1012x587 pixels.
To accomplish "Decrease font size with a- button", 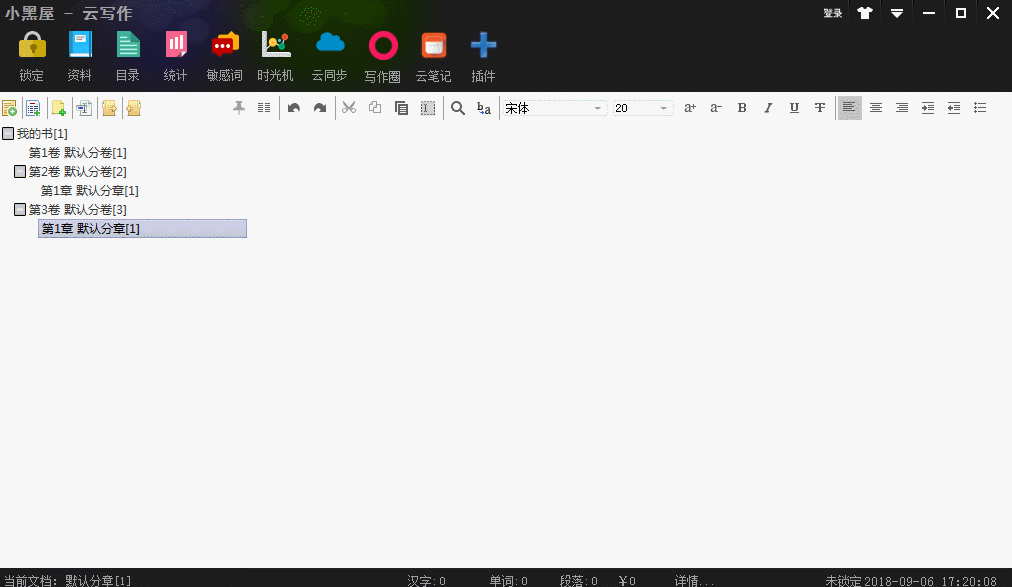I will pyautogui.click(x=716, y=108).
